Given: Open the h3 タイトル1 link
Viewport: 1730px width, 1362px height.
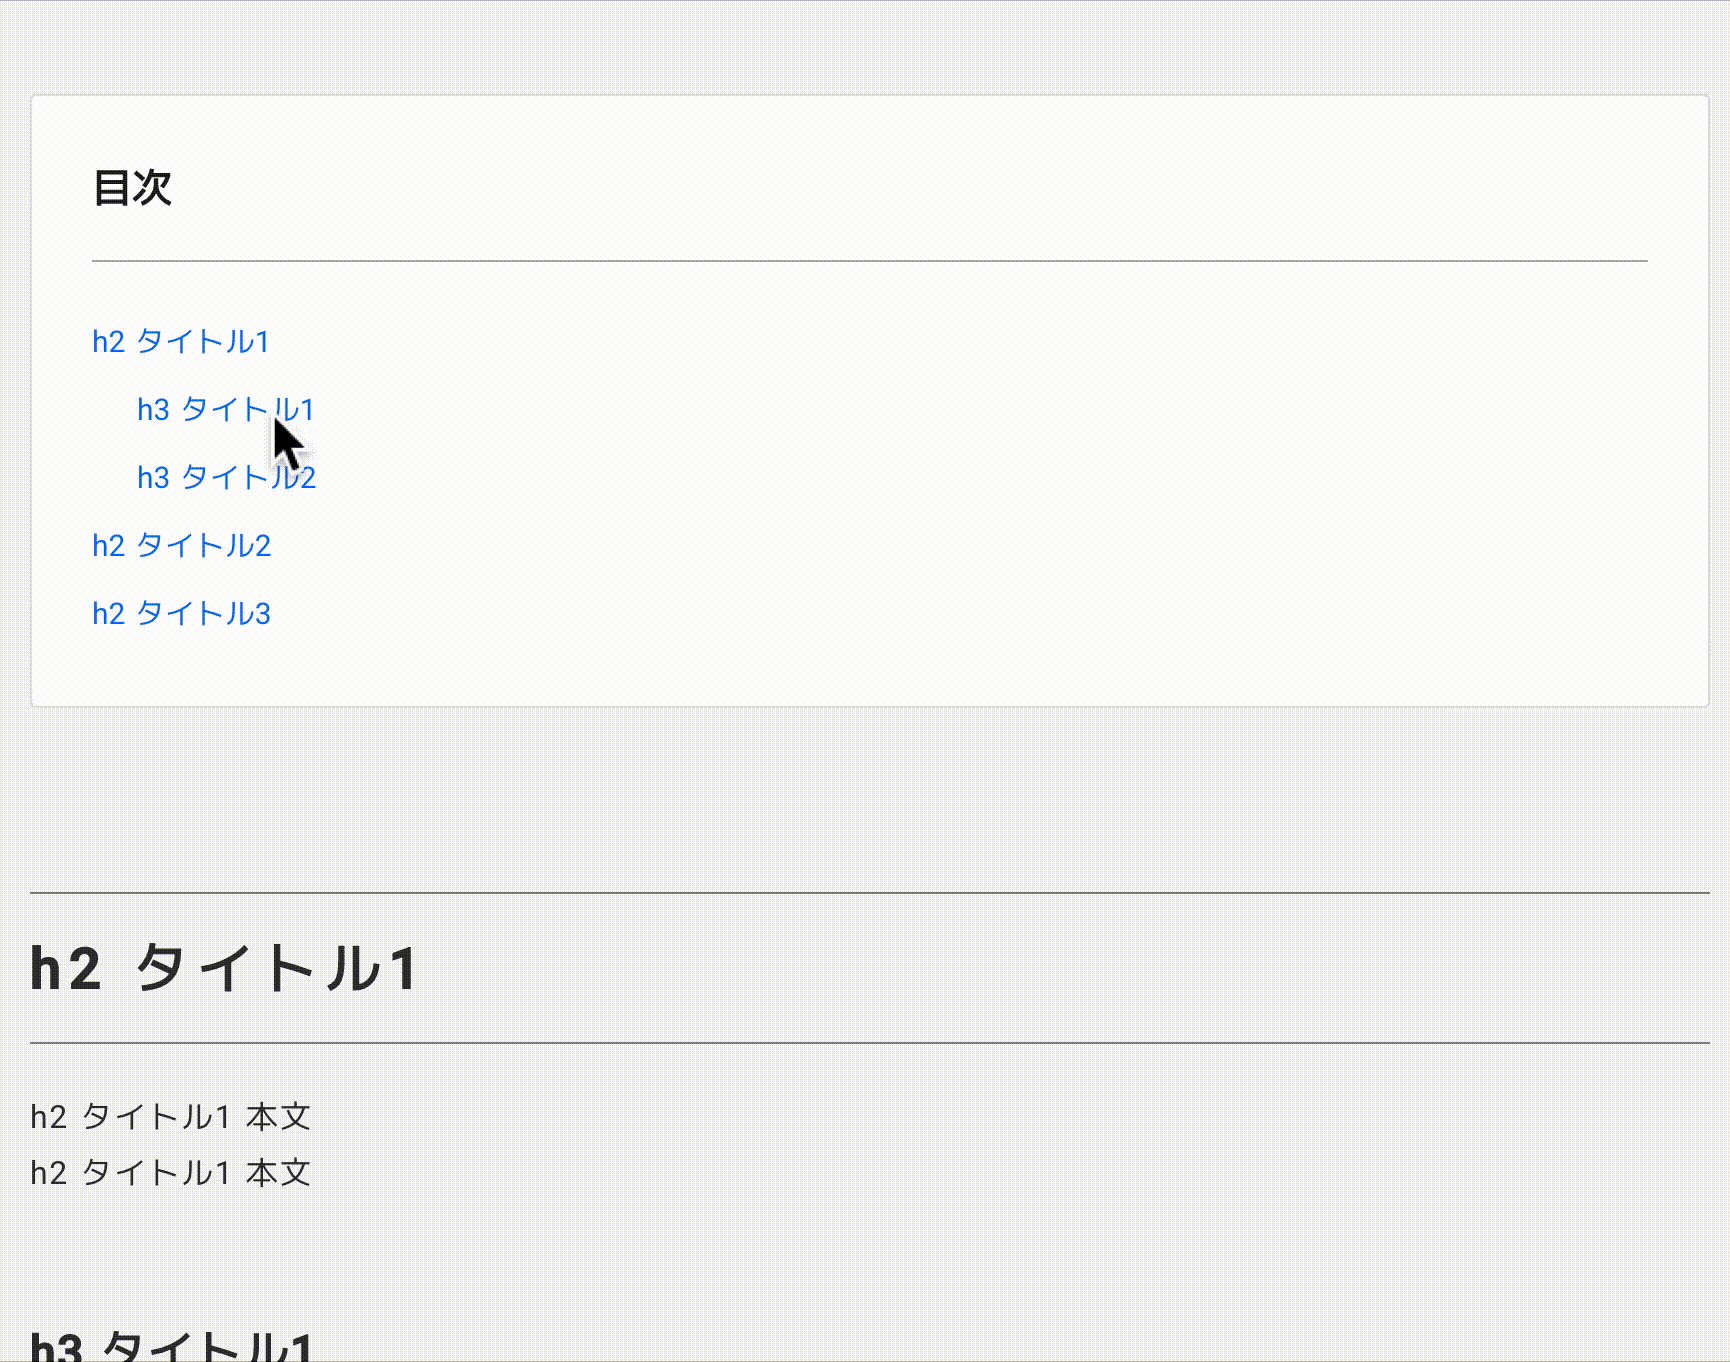Looking at the screenshot, I should pos(225,410).
